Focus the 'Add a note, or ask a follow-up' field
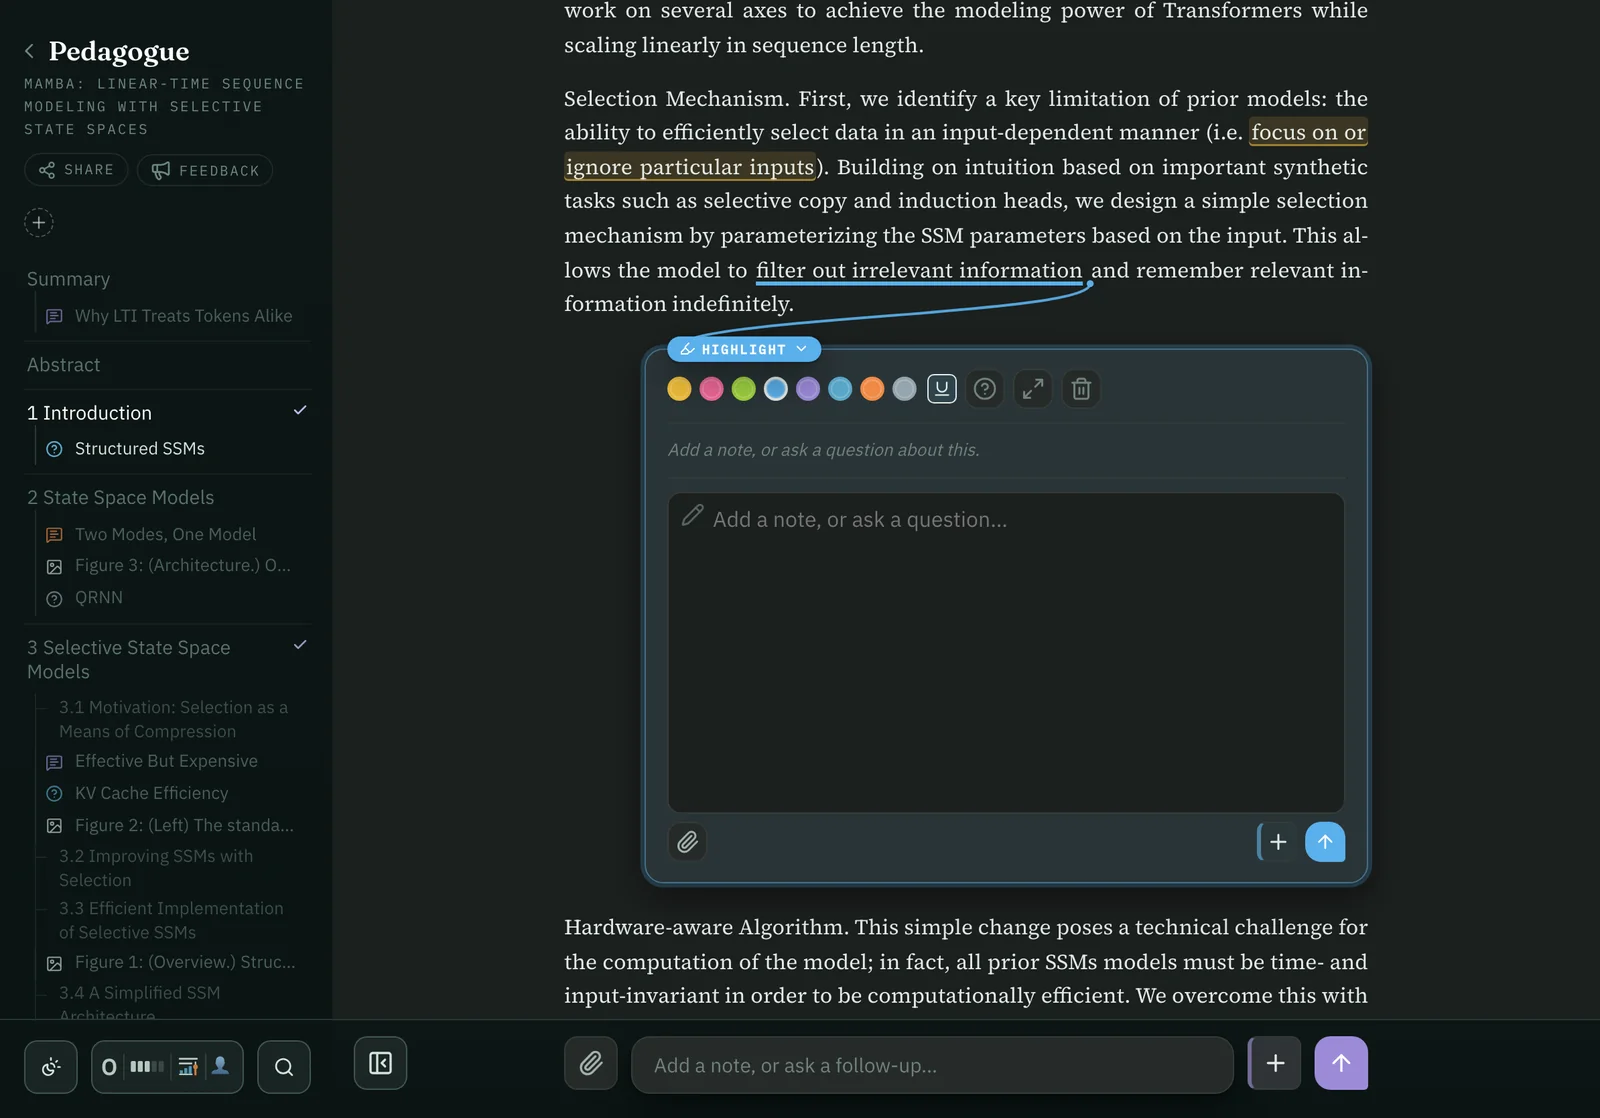The image size is (1600, 1118). tap(932, 1065)
